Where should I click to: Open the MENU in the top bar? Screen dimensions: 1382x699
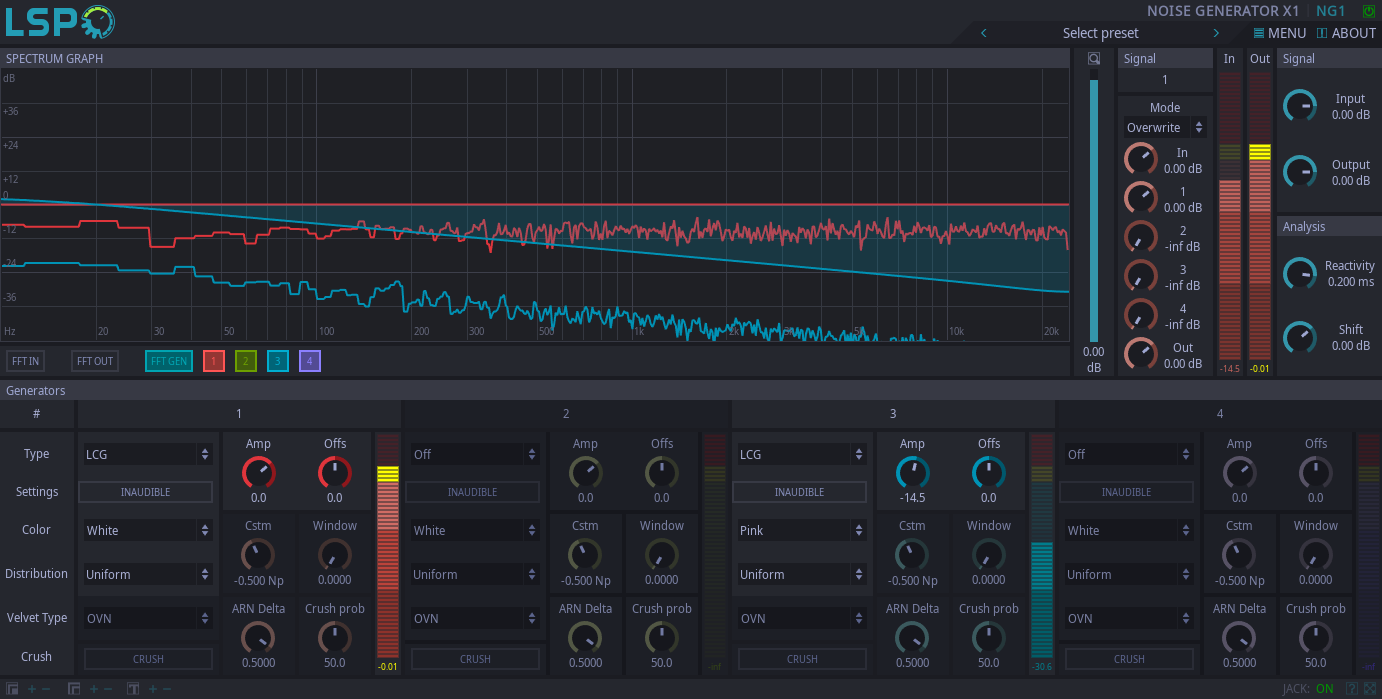[x=1280, y=32]
